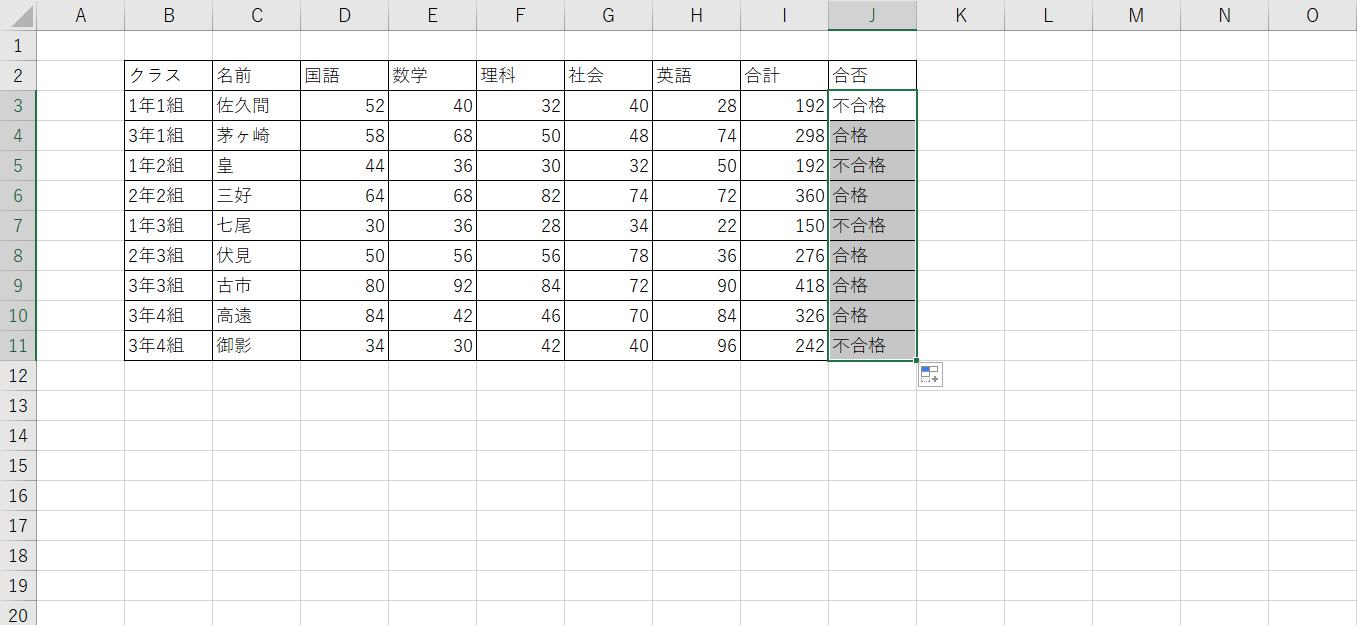Open the Auto Fill Options button
Image resolution: width=1357 pixels, height=625 pixels.
pyautogui.click(x=930, y=375)
